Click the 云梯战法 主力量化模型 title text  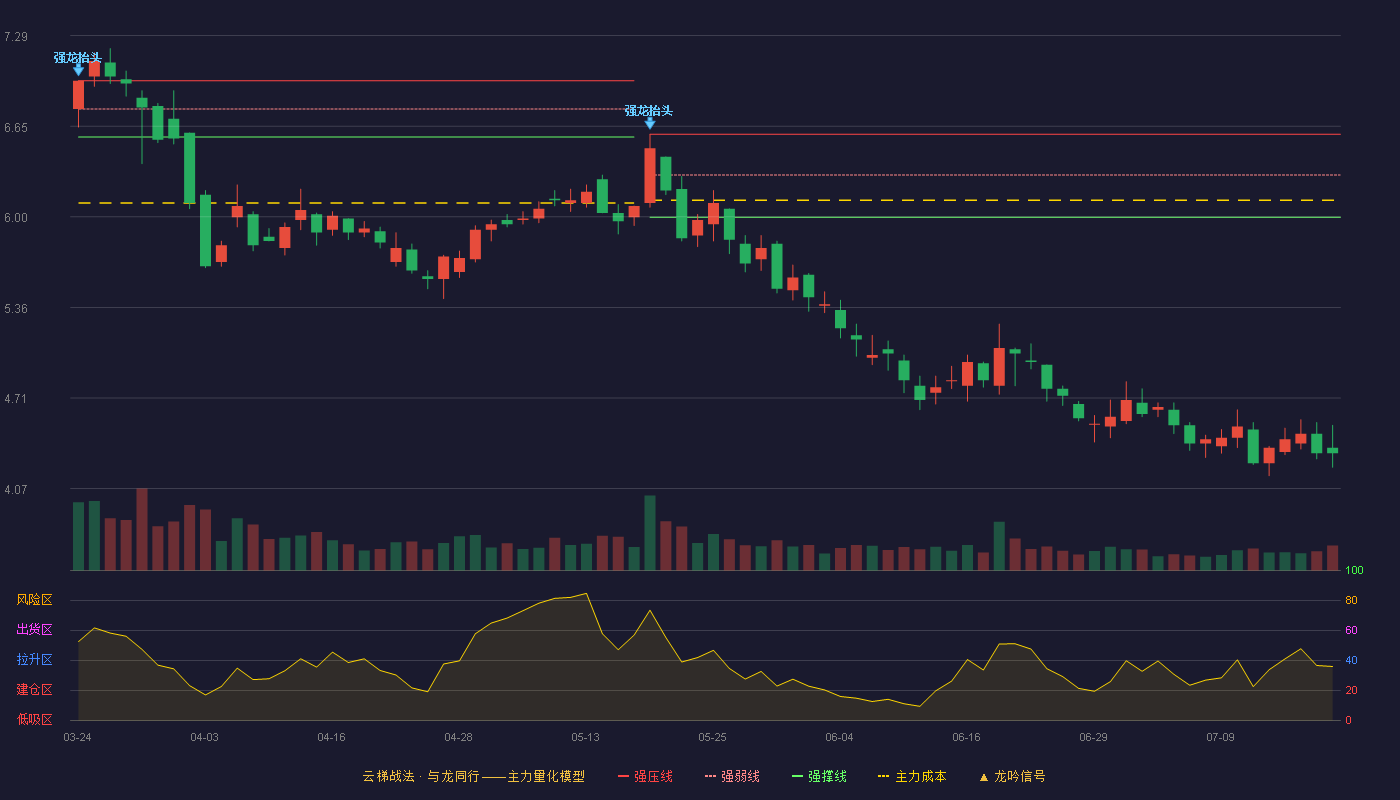point(473,776)
